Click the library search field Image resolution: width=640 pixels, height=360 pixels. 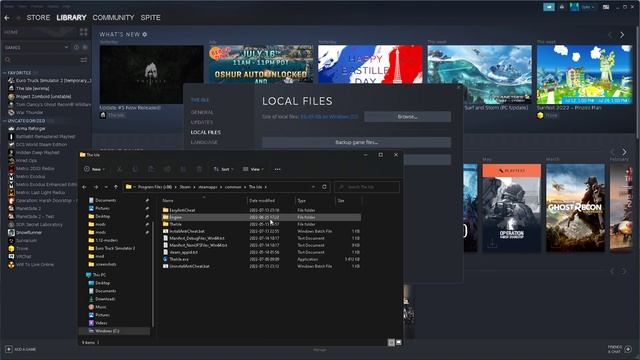pyautogui.click(x=41, y=60)
